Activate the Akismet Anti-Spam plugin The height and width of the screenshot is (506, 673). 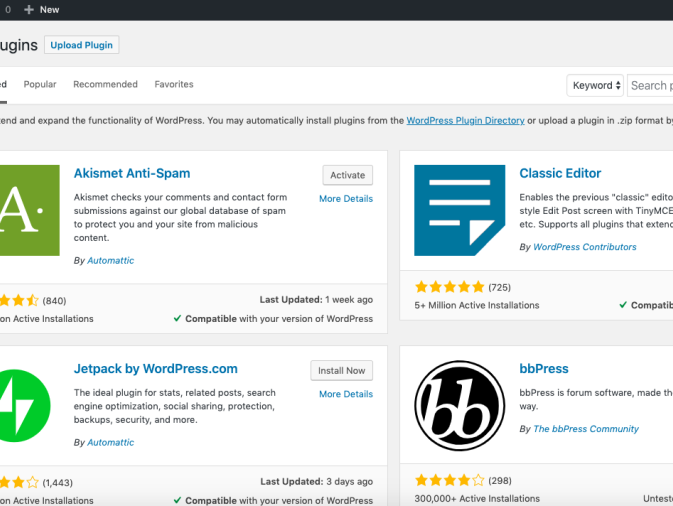click(348, 175)
